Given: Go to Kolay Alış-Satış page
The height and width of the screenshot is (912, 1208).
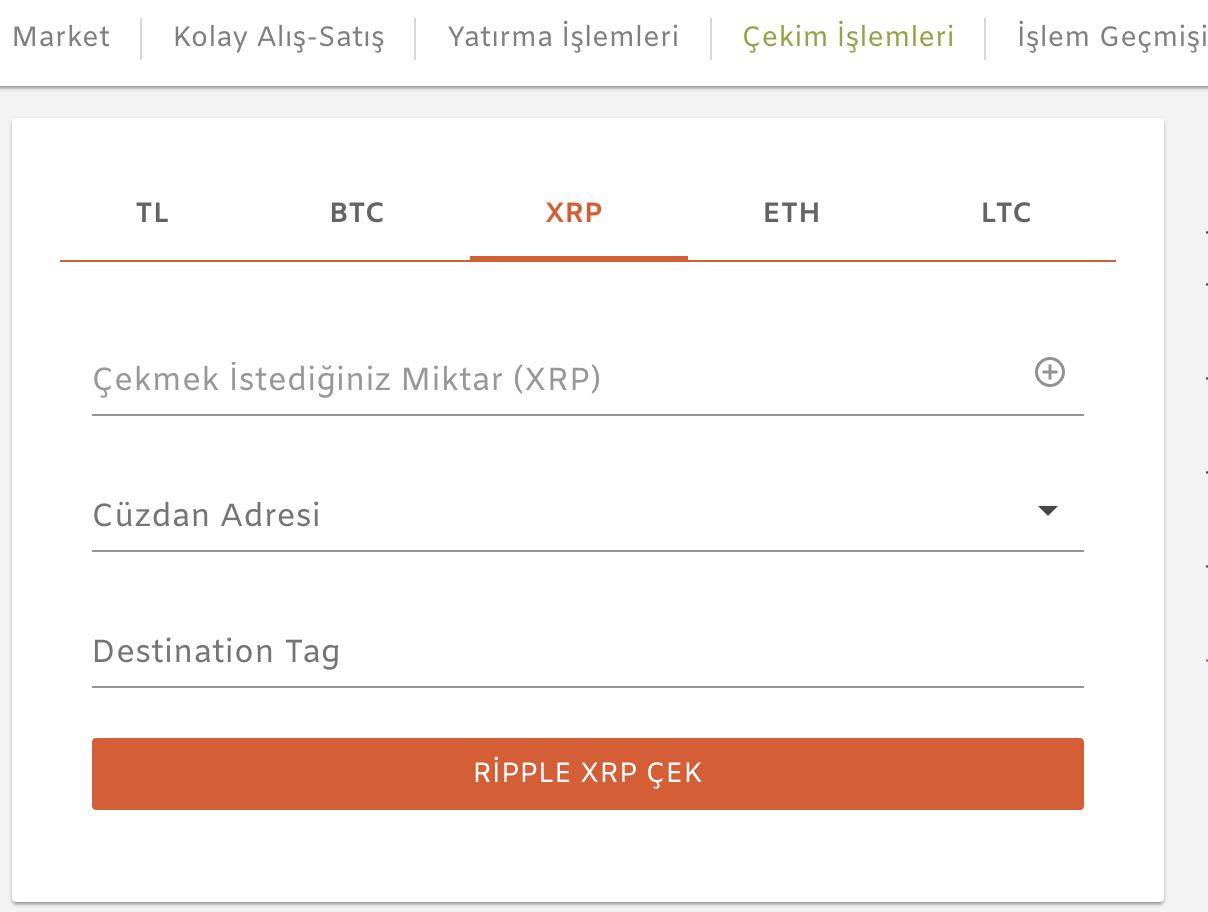Looking at the screenshot, I should pyautogui.click(x=279, y=38).
